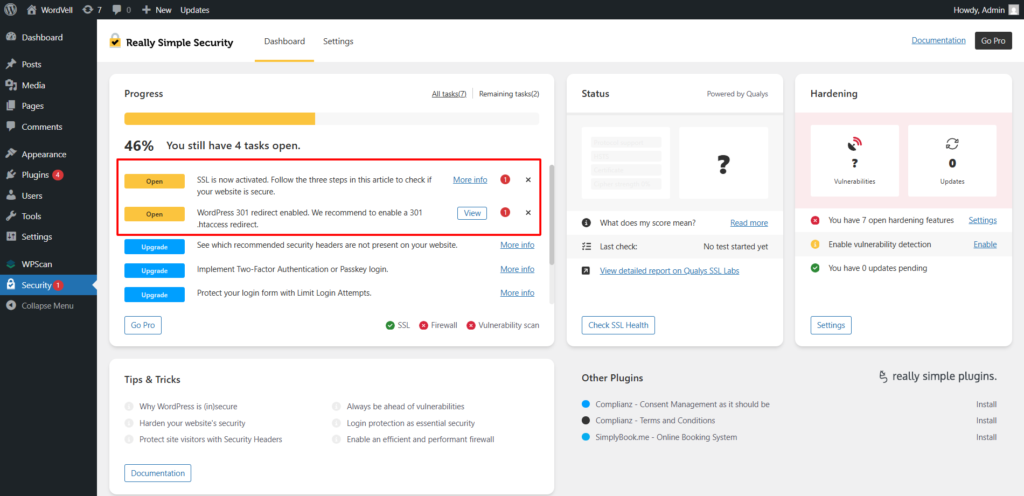Install Complianz - Terms and Conditions plugin

tap(986, 421)
